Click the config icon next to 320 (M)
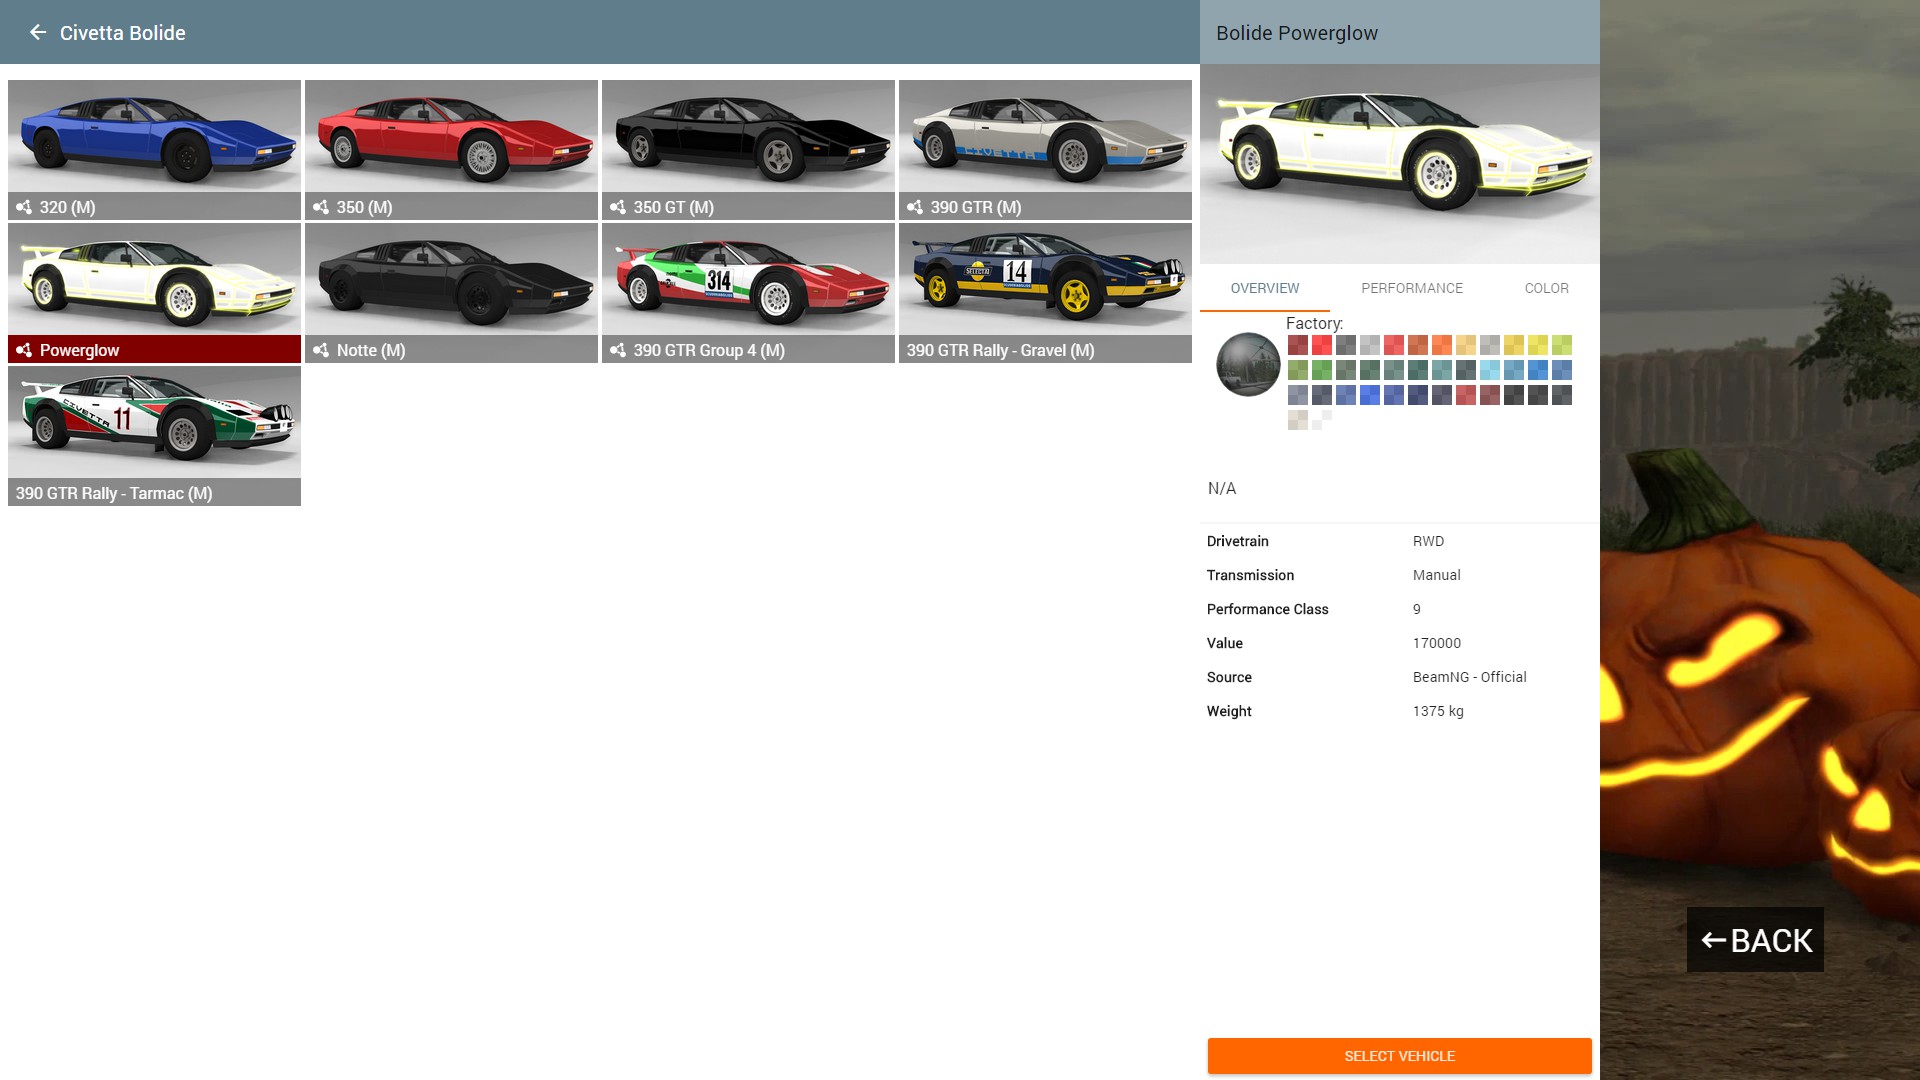The image size is (1920, 1080). pos(24,207)
